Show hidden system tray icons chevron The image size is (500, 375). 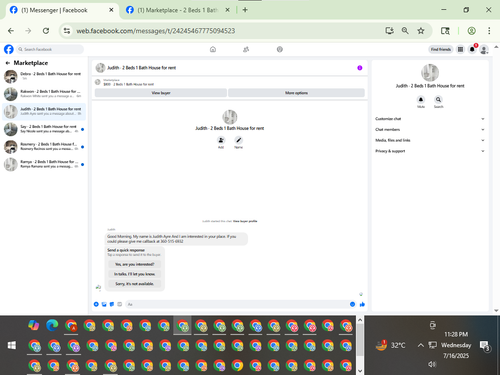tap(421, 345)
